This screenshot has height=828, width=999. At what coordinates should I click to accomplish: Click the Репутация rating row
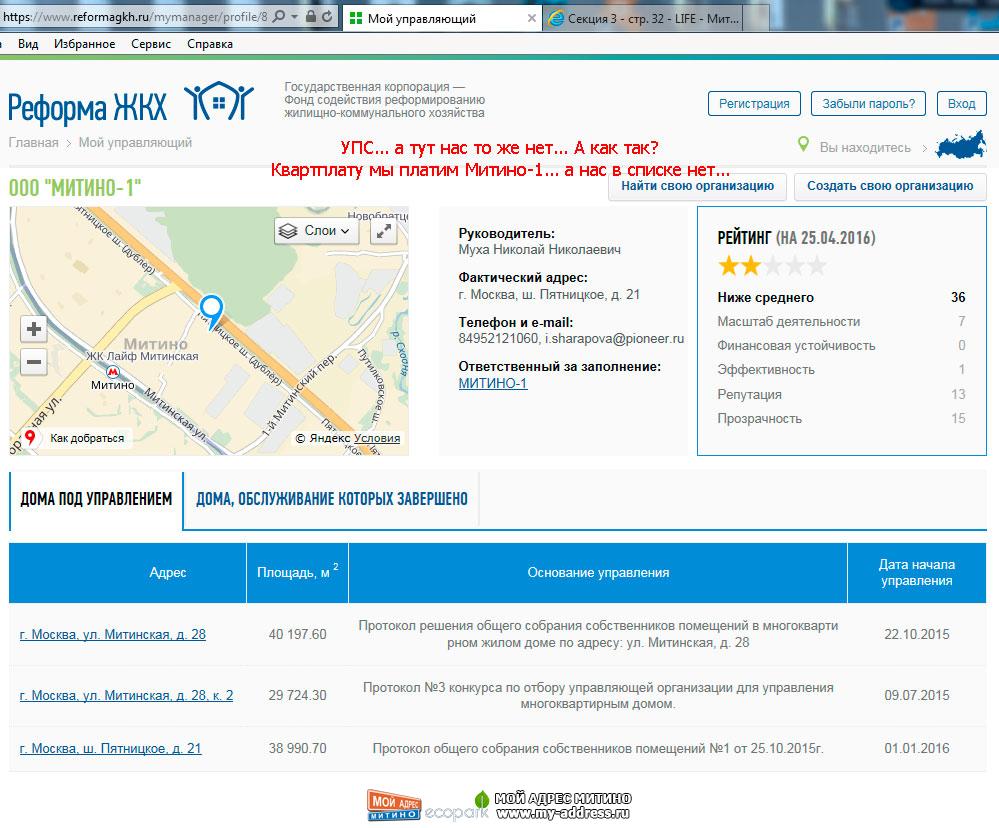pos(841,394)
